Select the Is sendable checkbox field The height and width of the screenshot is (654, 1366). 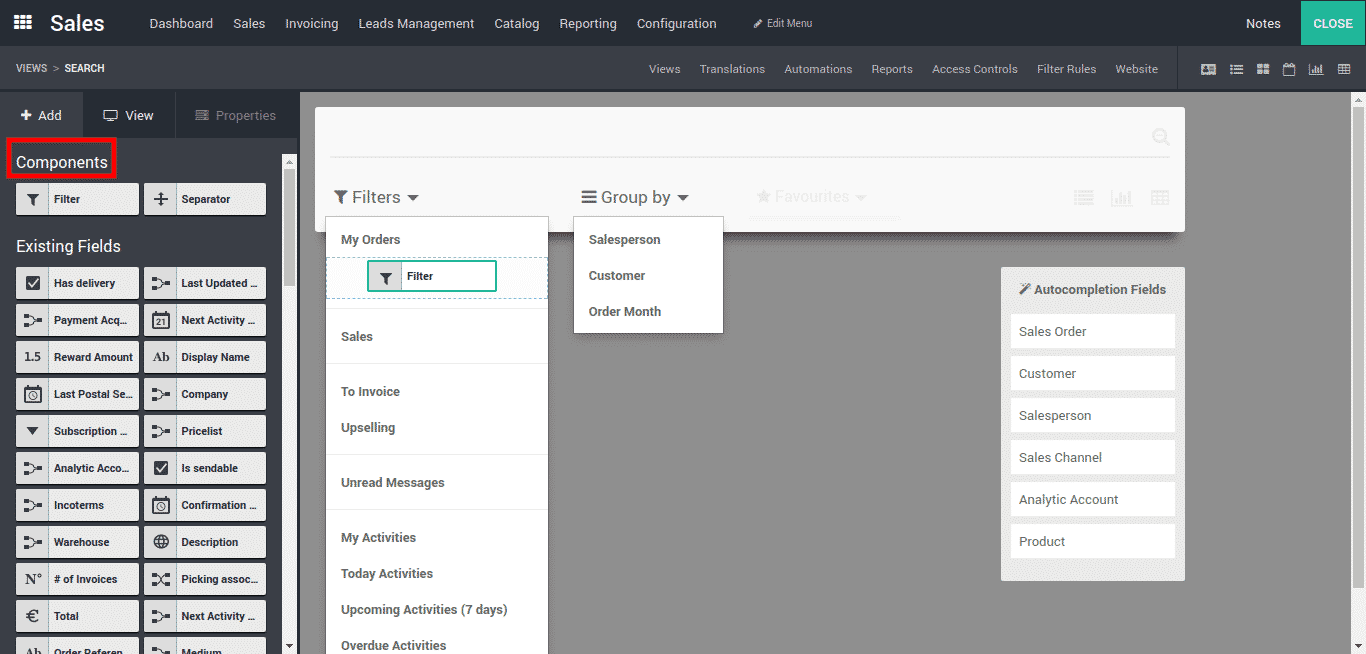click(x=205, y=468)
